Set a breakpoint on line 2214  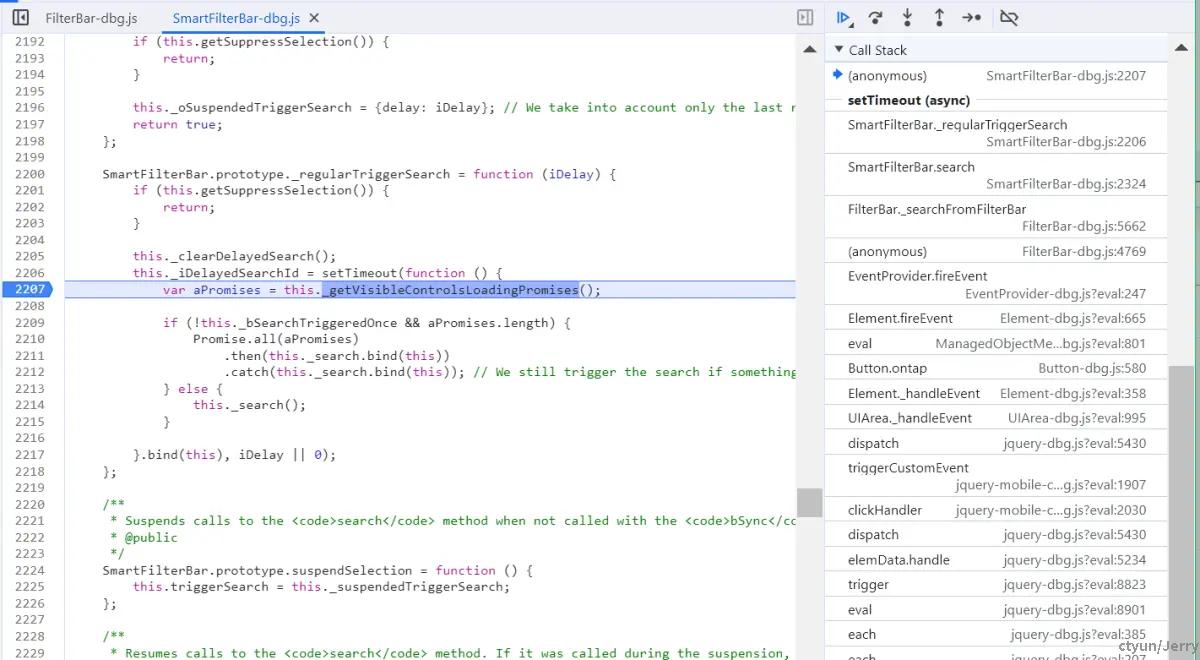(x=29, y=405)
